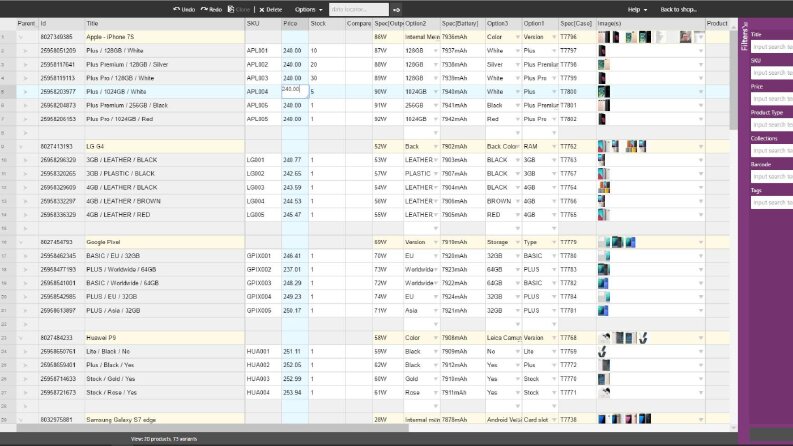Click the Stock column header
The width and height of the screenshot is (793, 446).
click(x=327, y=24)
